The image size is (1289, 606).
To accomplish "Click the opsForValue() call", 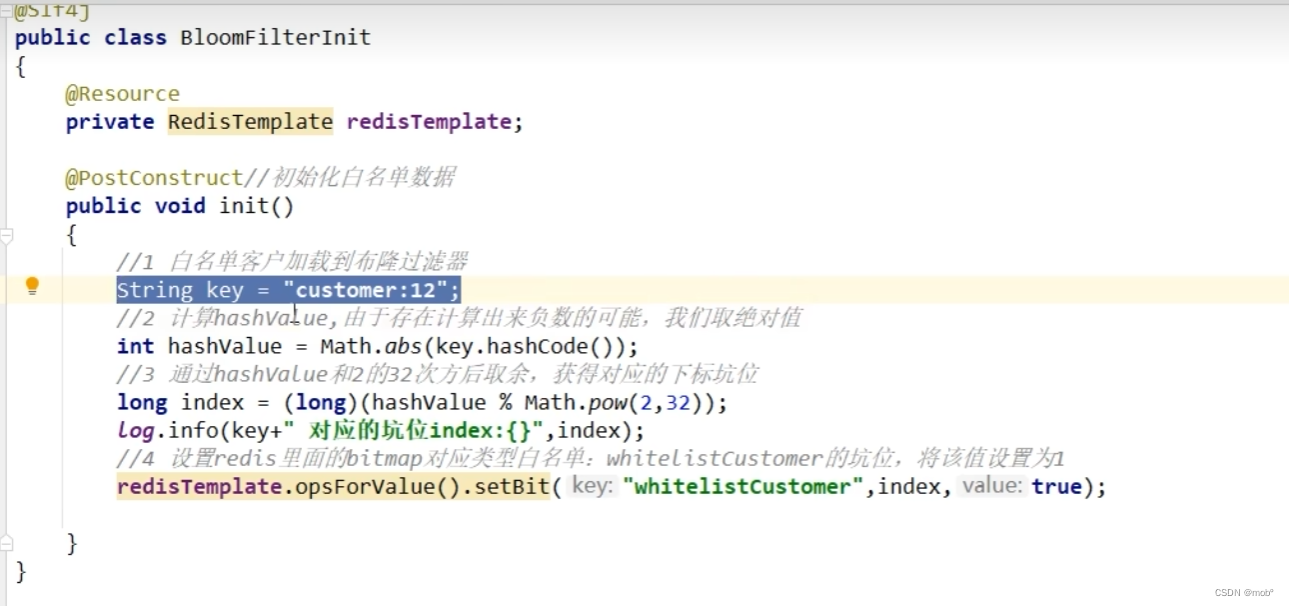I will [x=378, y=486].
